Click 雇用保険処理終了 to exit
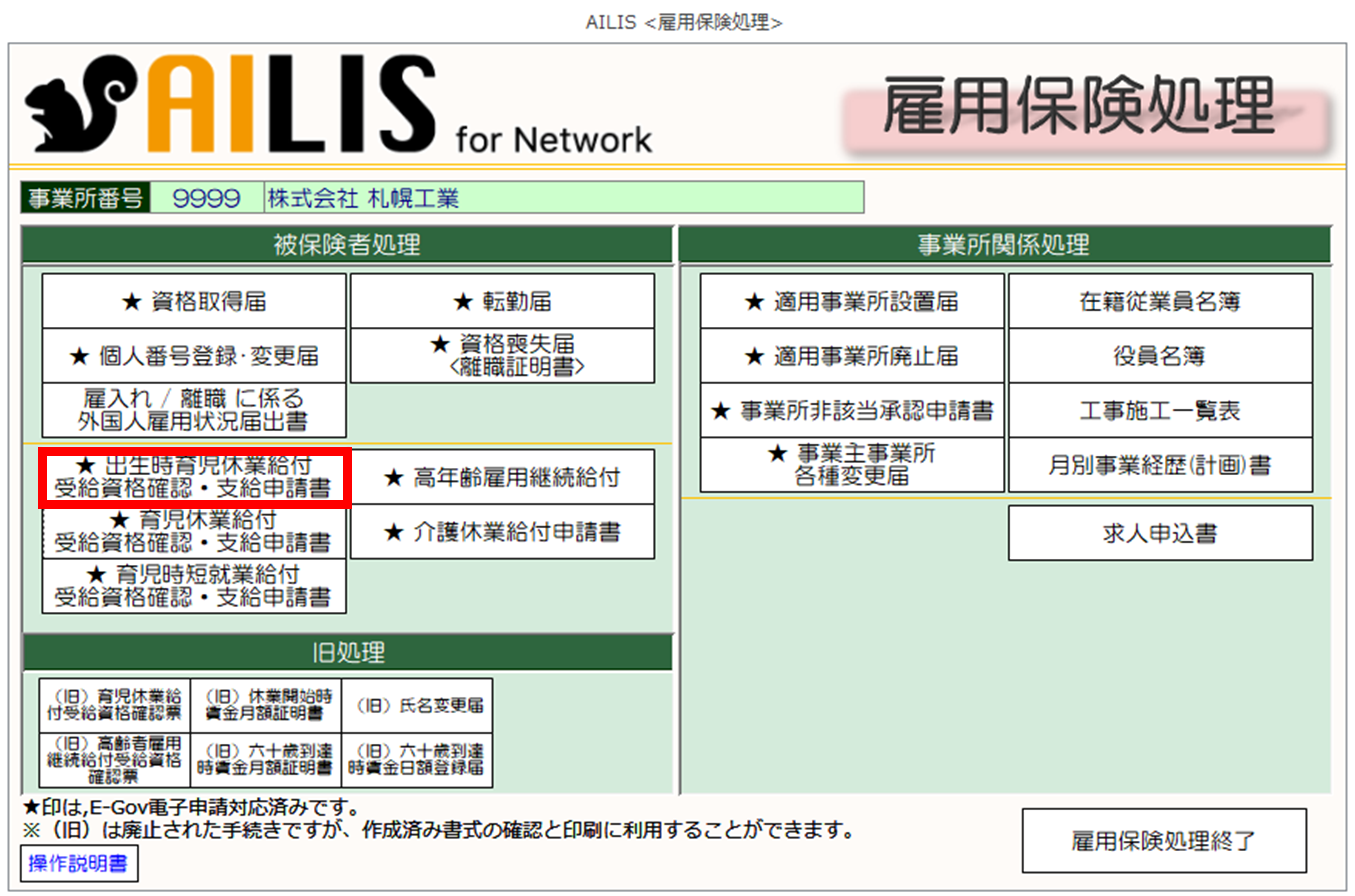1355x896 pixels. point(1164,841)
